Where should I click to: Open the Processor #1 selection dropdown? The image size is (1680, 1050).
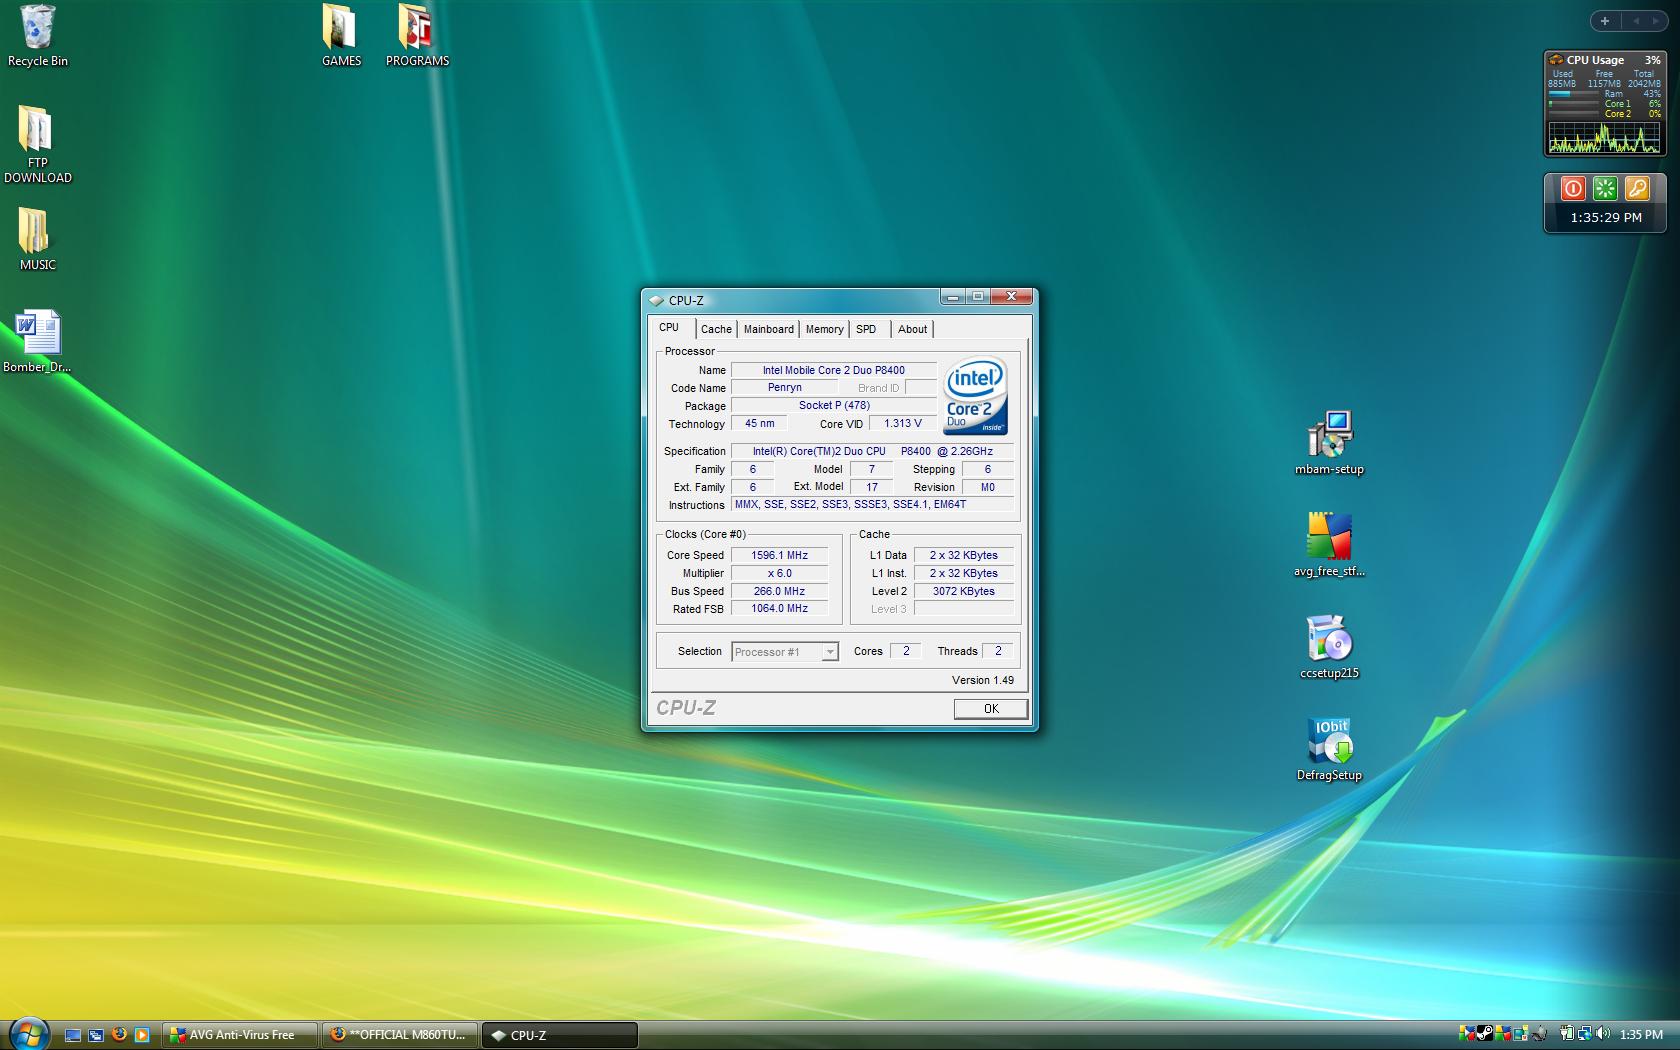[x=785, y=652]
